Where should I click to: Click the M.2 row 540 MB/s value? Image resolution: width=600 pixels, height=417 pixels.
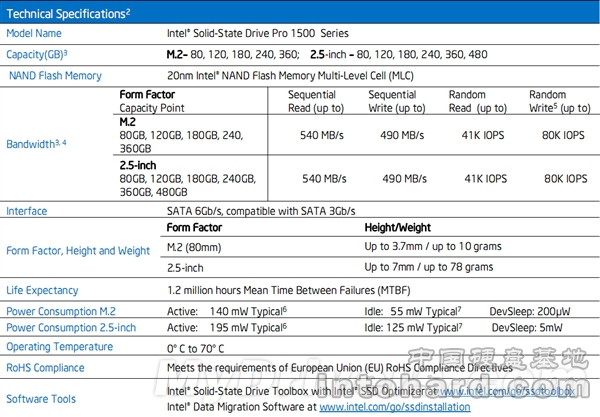point(322,135)
